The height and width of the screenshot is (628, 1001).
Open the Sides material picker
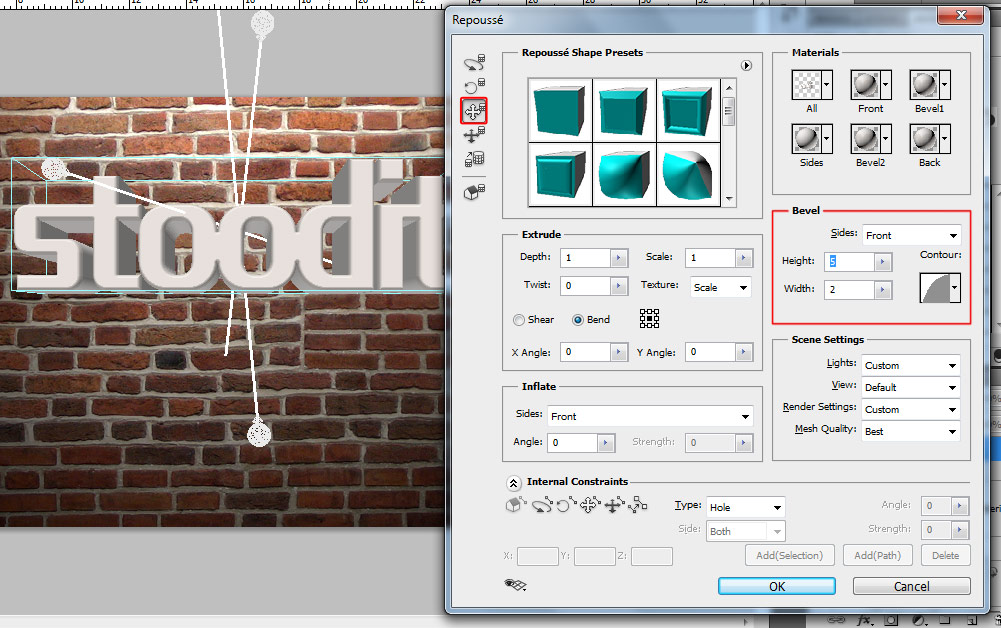pyautogui.click(x=812, y=138)
